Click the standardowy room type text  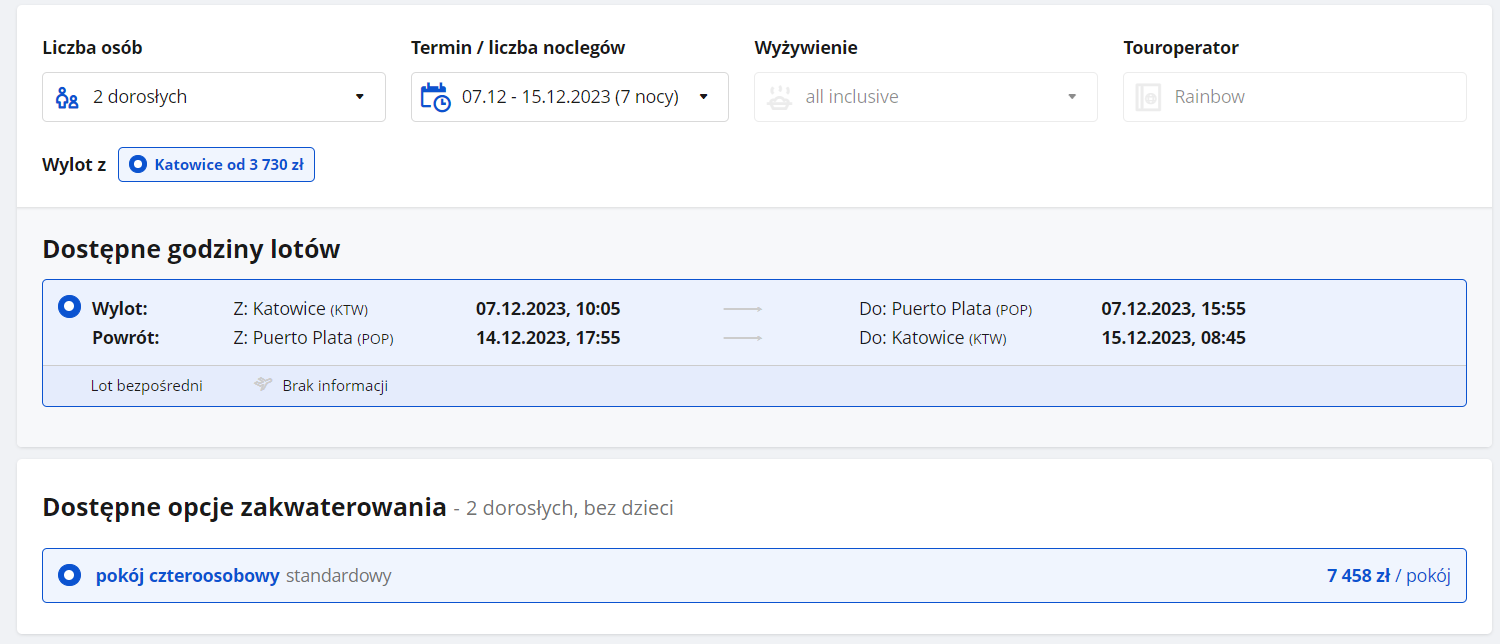[x=338, y=576]
